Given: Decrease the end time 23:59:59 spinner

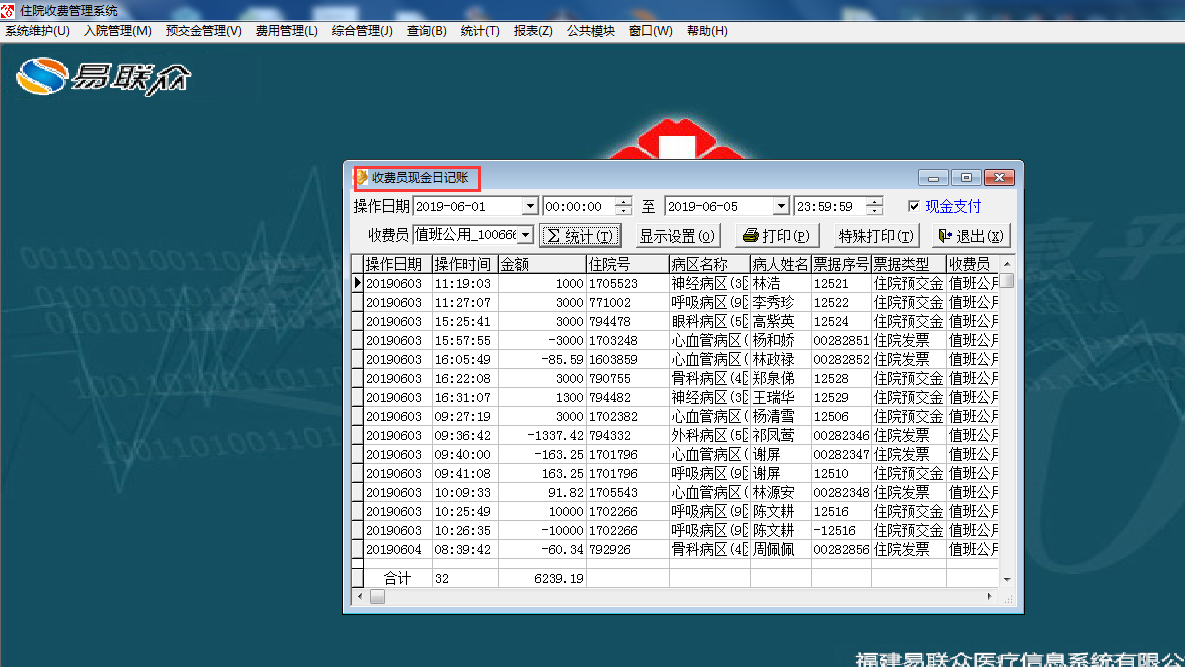Looking at the screenshot, I should click(x=874, y=211).
